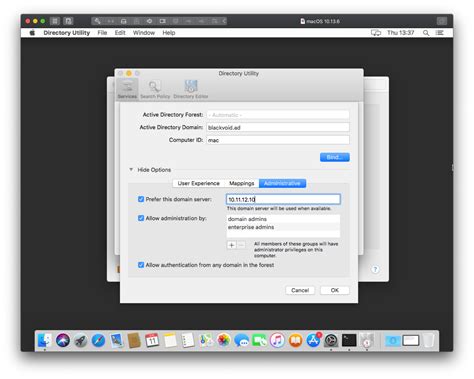Click the Bind... button
The image size is (474, 379).
[335, 157]
